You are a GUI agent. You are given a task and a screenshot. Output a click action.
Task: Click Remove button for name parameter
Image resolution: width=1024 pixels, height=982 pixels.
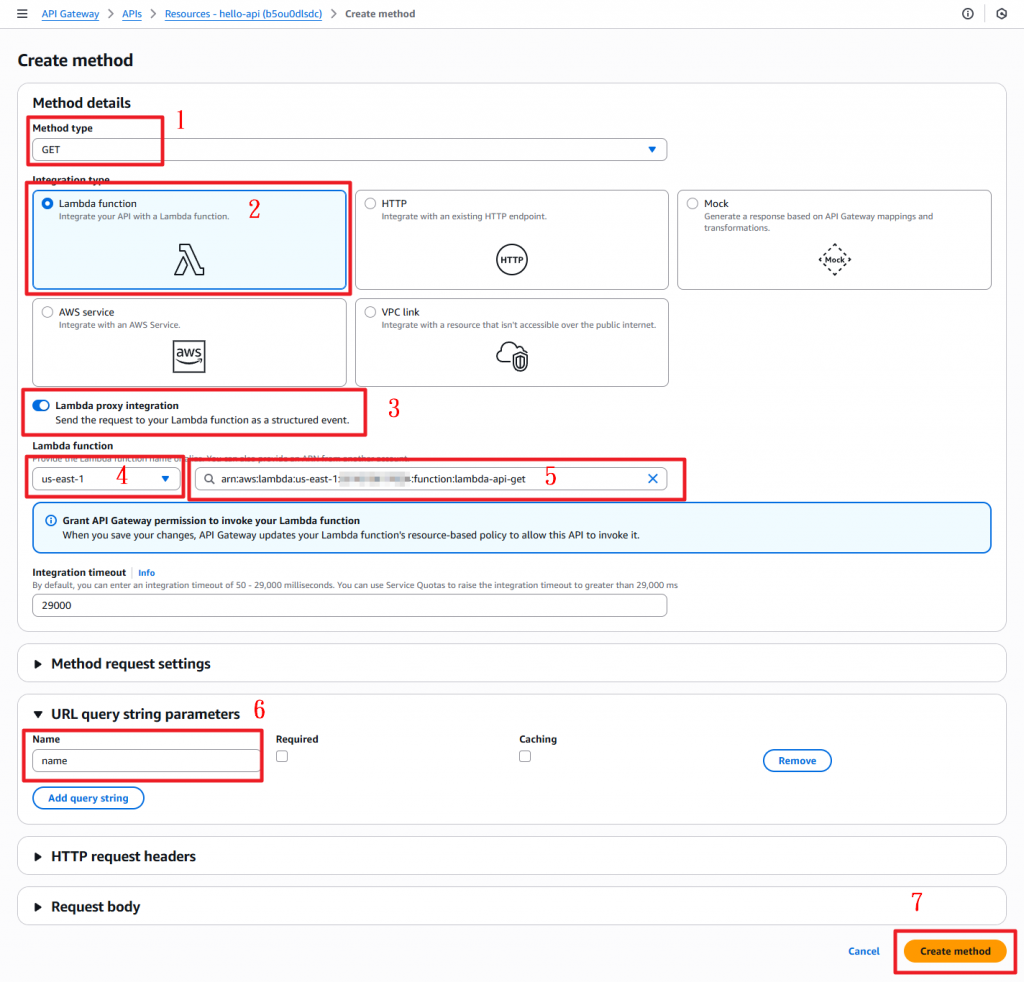pos(797,761)
